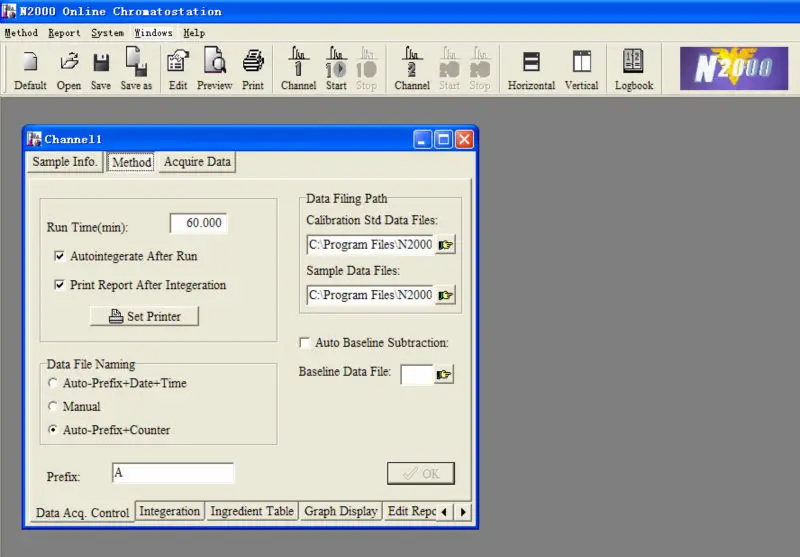Image resolution: width=800 pixels, height=557 pixels.
Task: Open Preview from the toolbar
Action: point(214,69)
